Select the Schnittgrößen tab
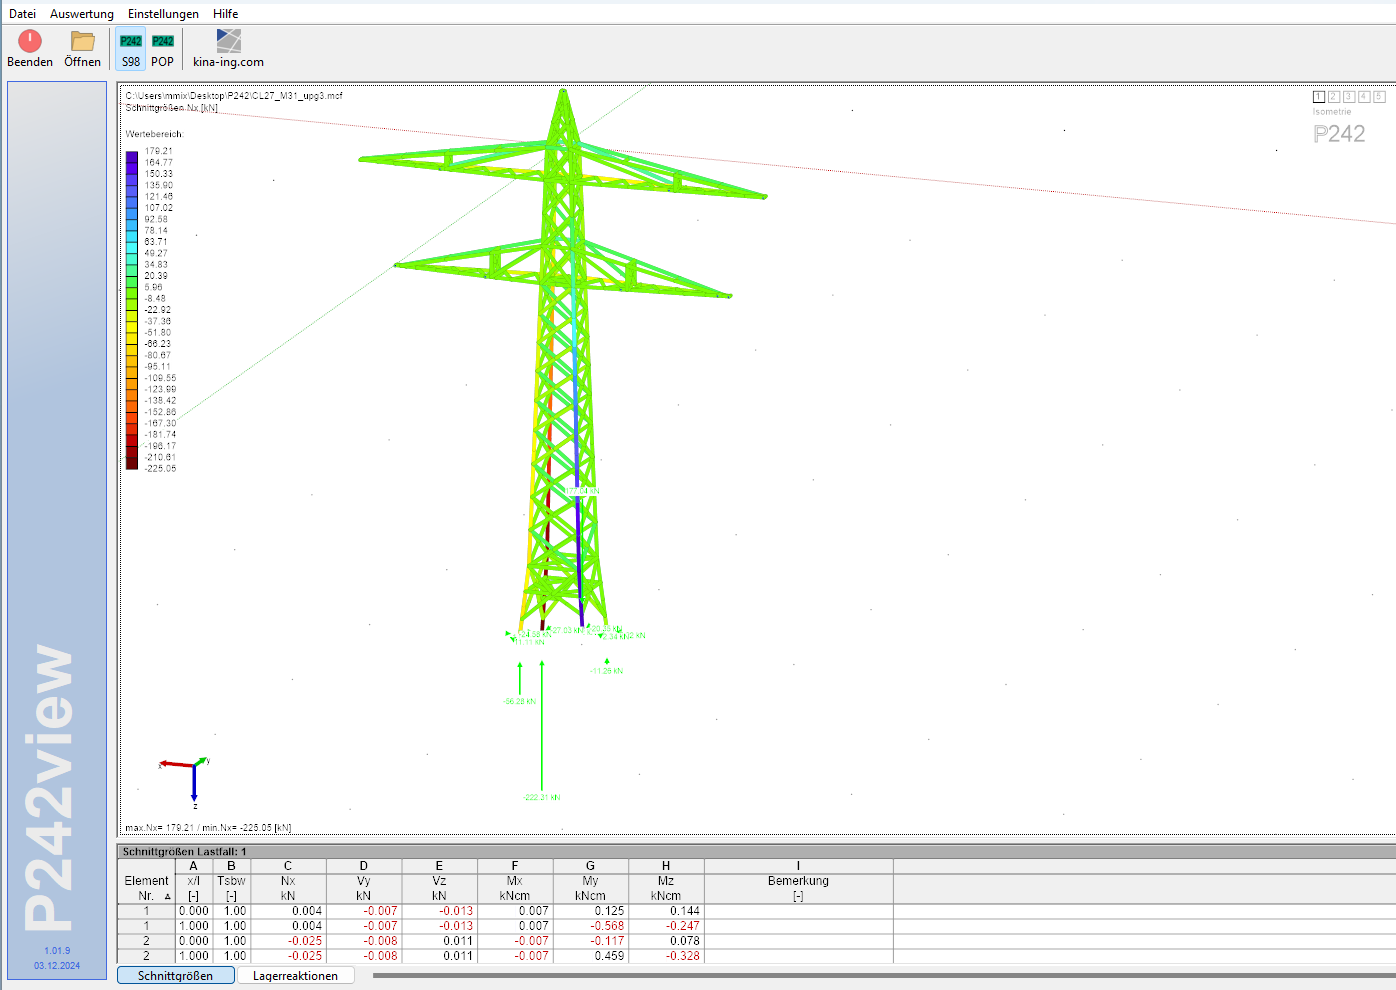This screenshot has width=1396, height=990. click(176, 976)
